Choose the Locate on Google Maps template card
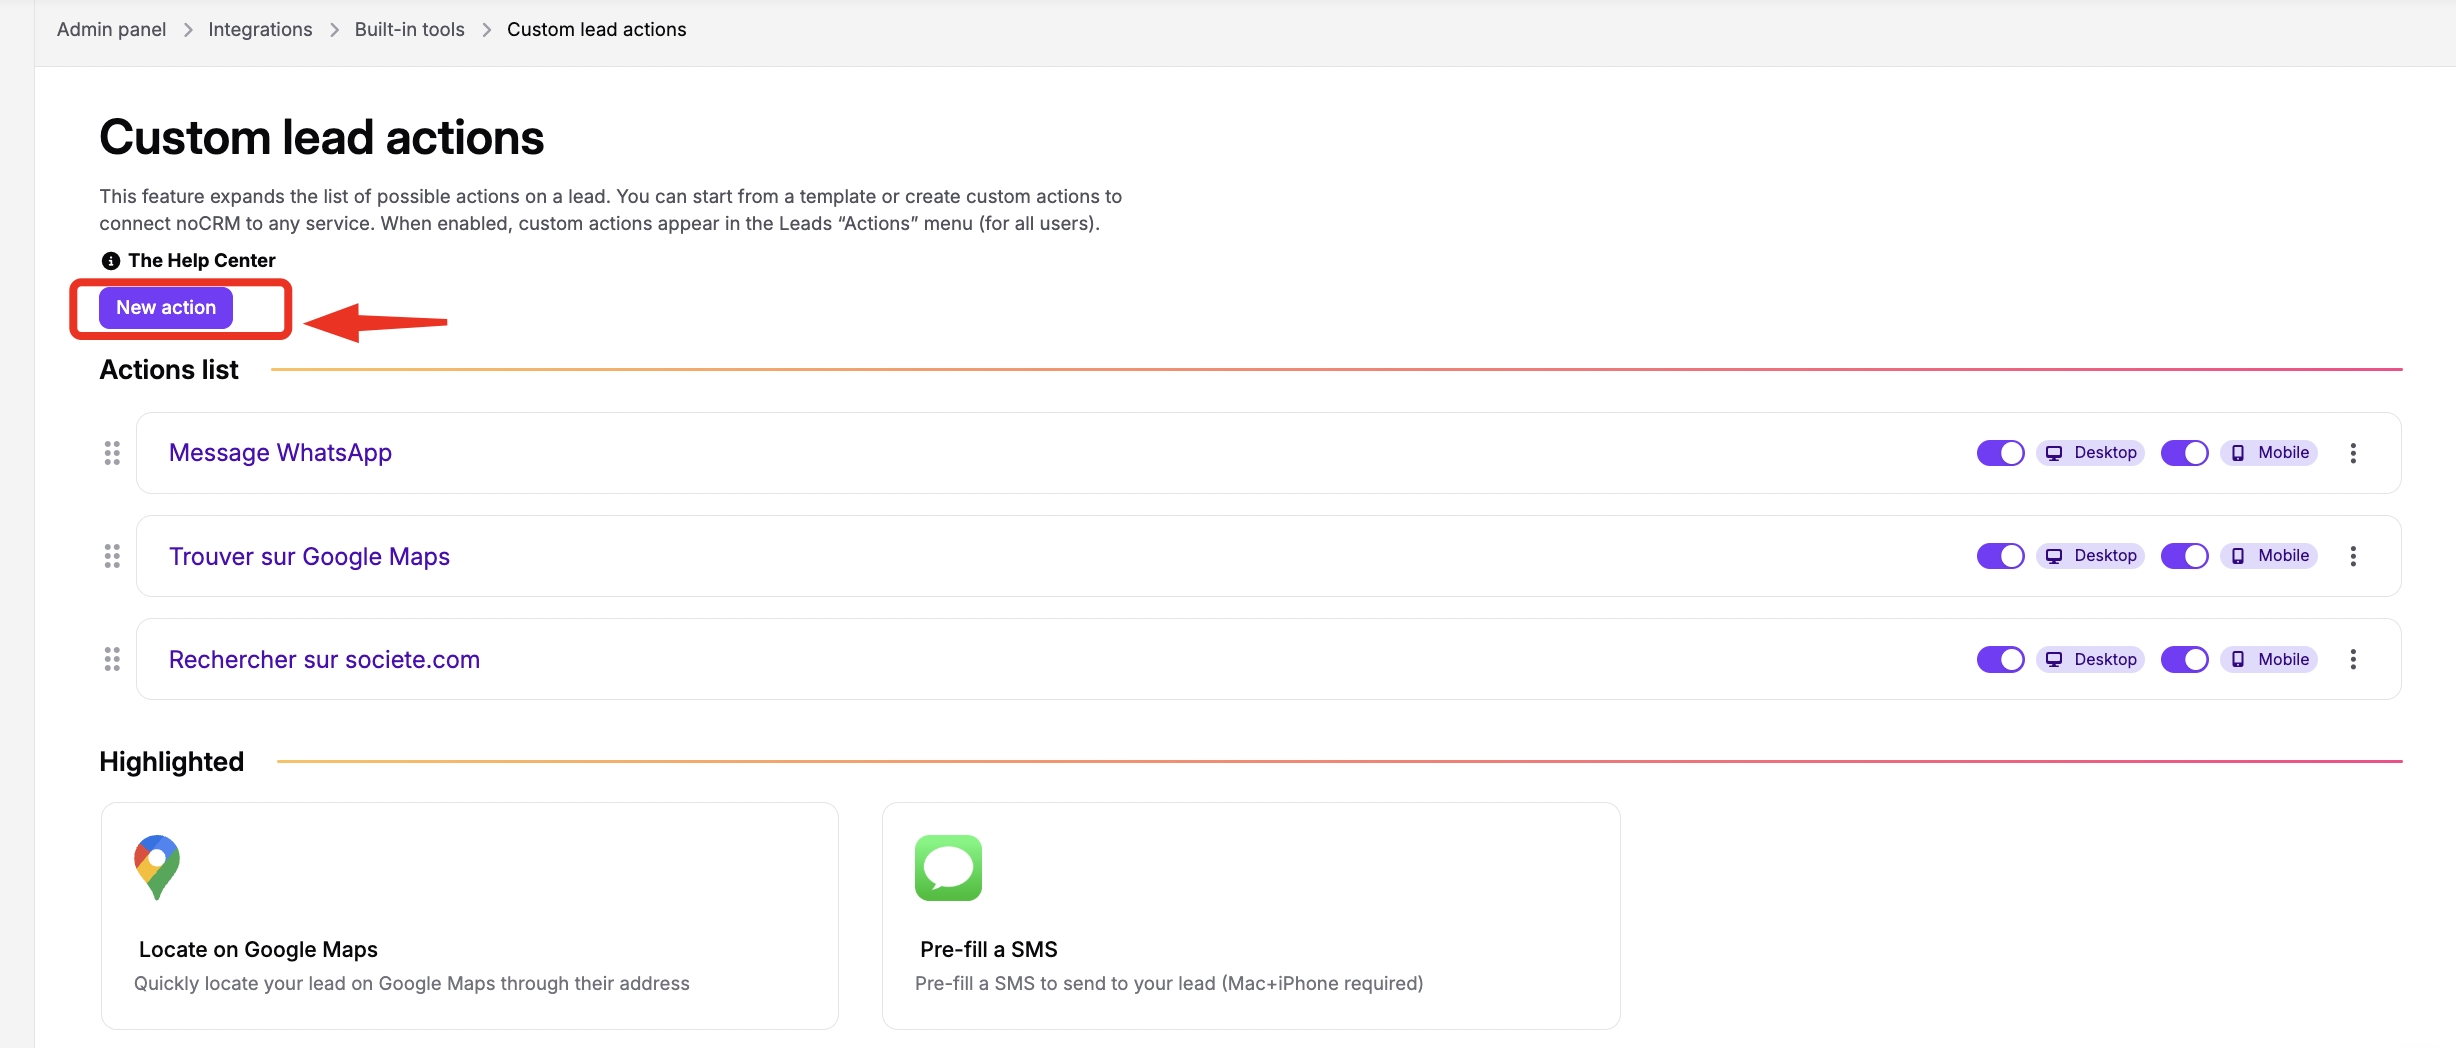This screenshot has height=1048, width=2456. tap(470, 916)
